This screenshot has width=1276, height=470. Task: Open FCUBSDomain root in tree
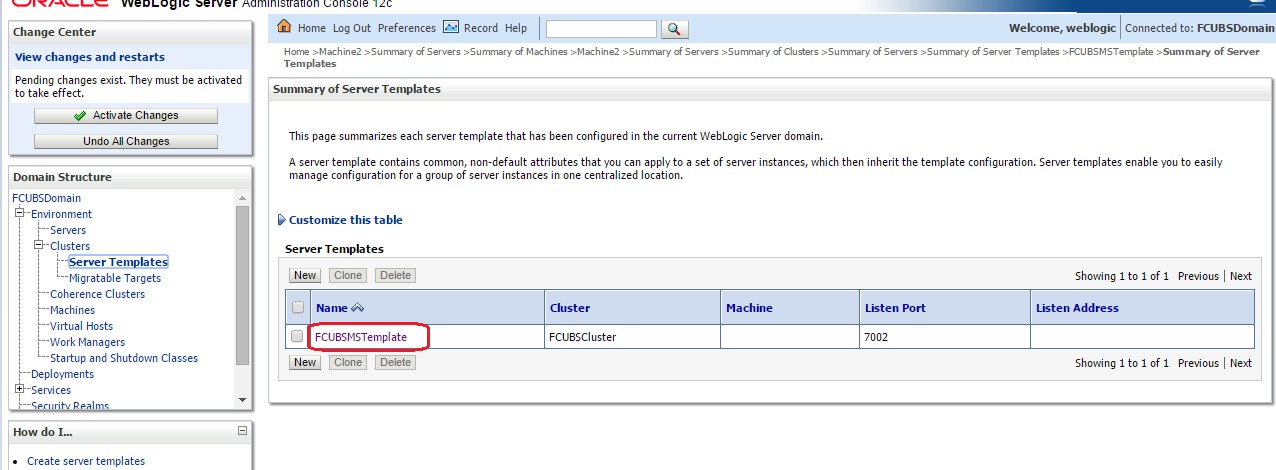click(x=47, y=198)
